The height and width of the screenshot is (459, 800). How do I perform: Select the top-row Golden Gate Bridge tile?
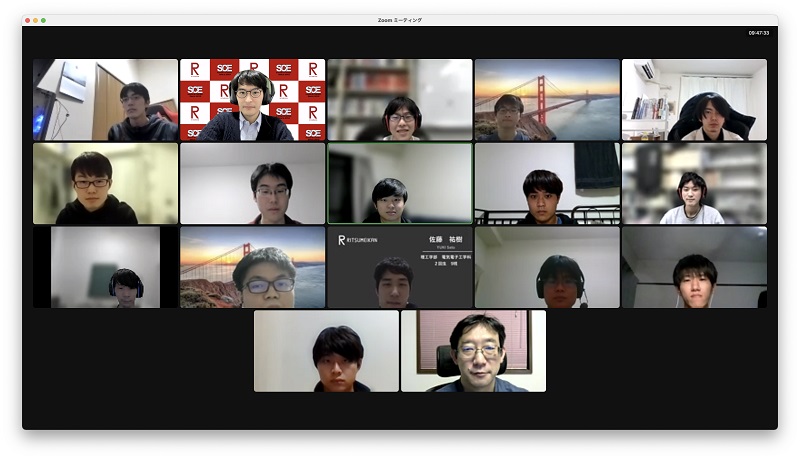546,100
